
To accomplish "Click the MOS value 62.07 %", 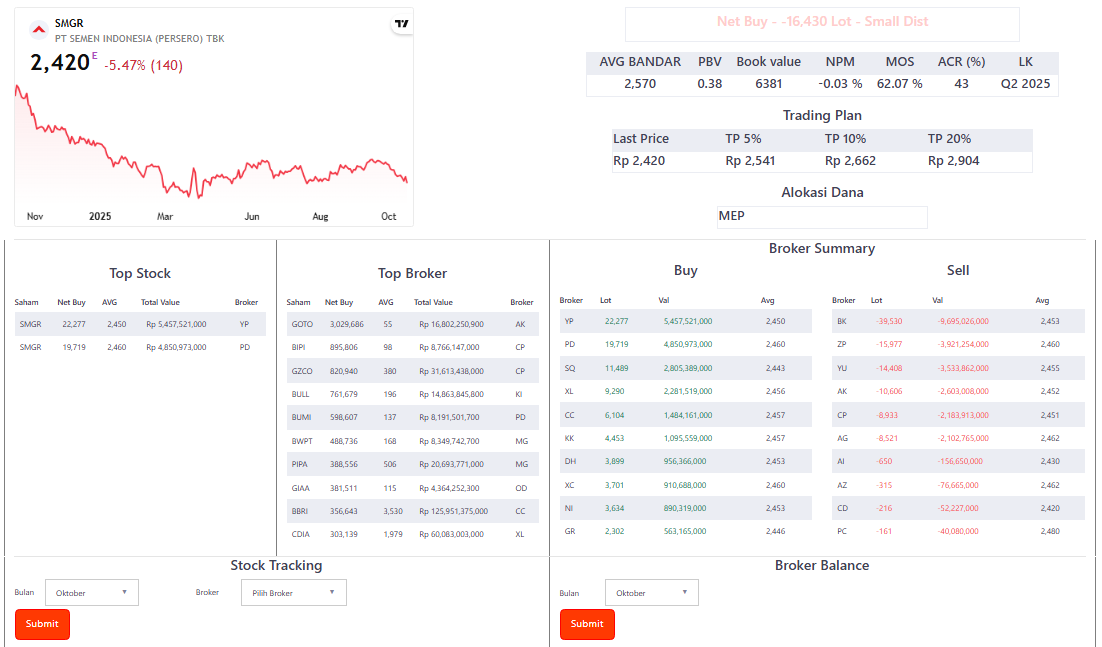I will (900, 84).
